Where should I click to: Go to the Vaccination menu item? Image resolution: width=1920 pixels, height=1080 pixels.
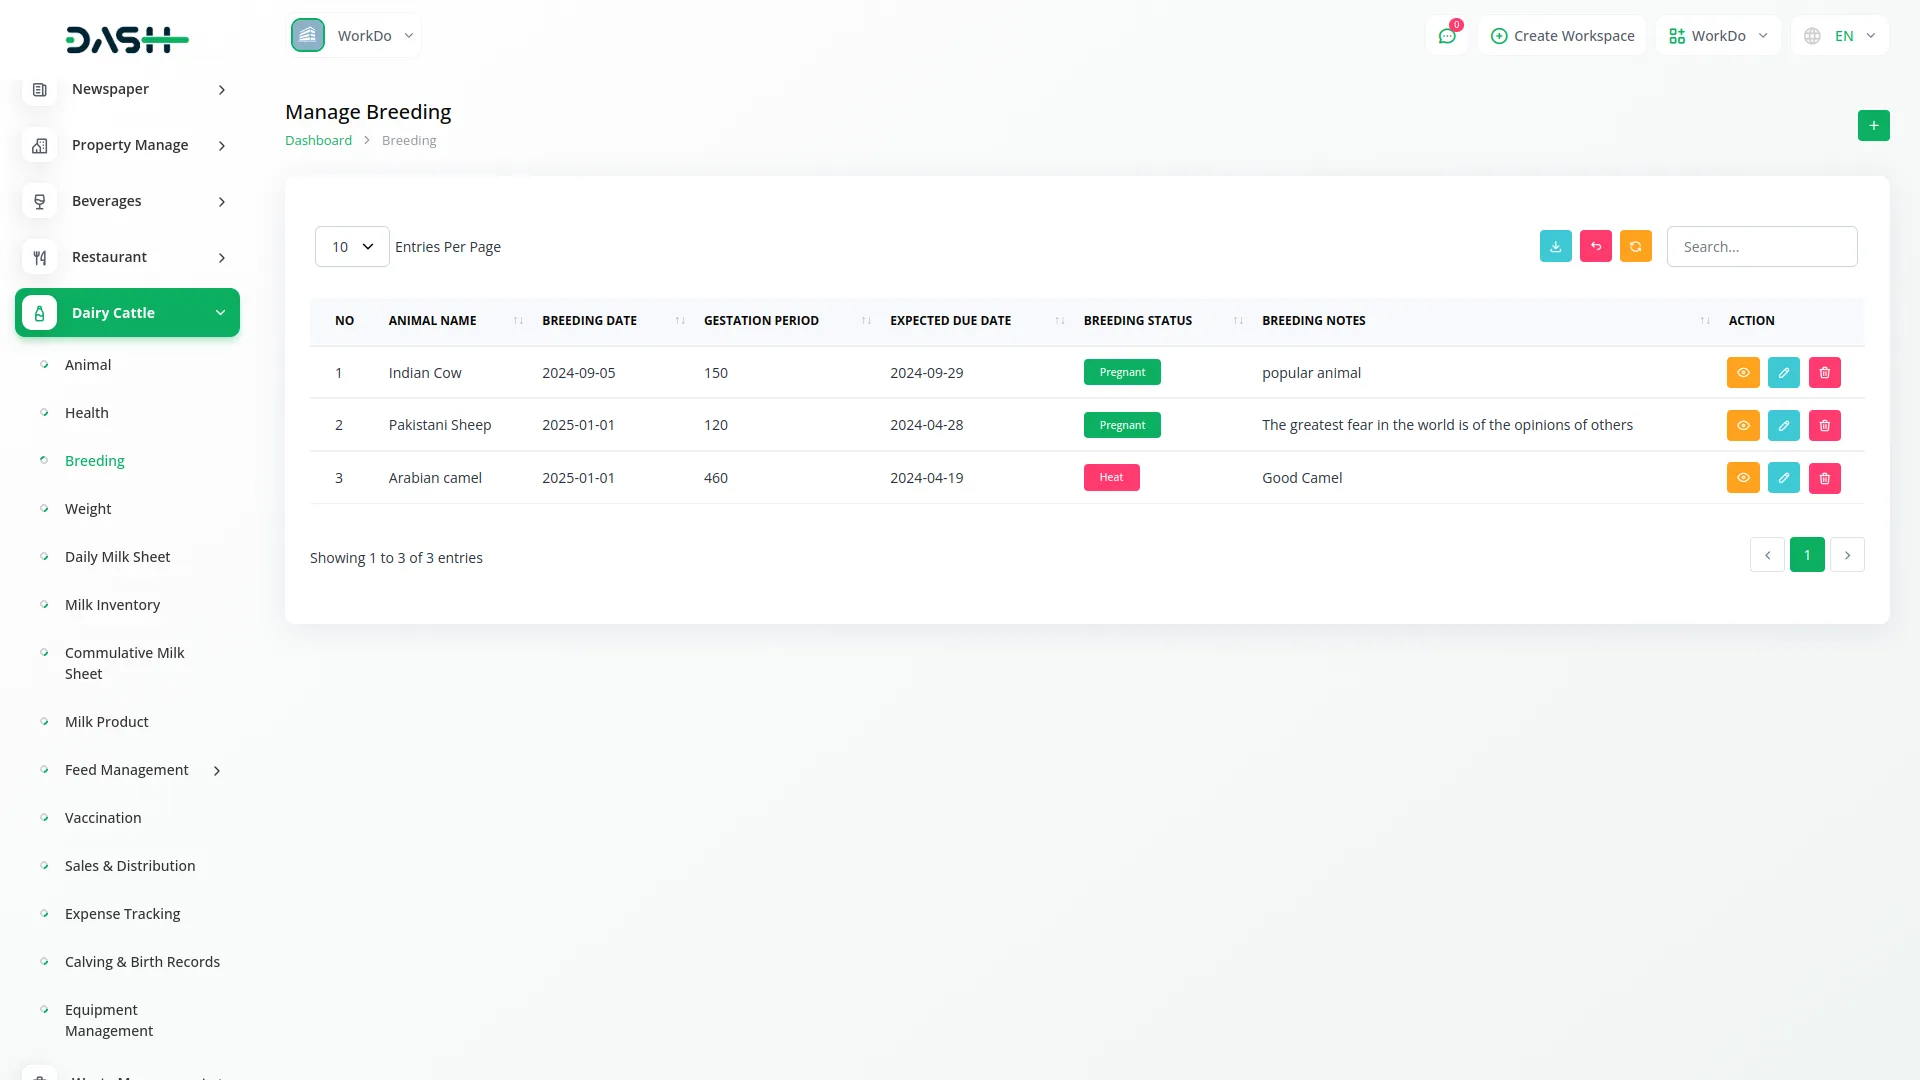[x=103, y=818]
